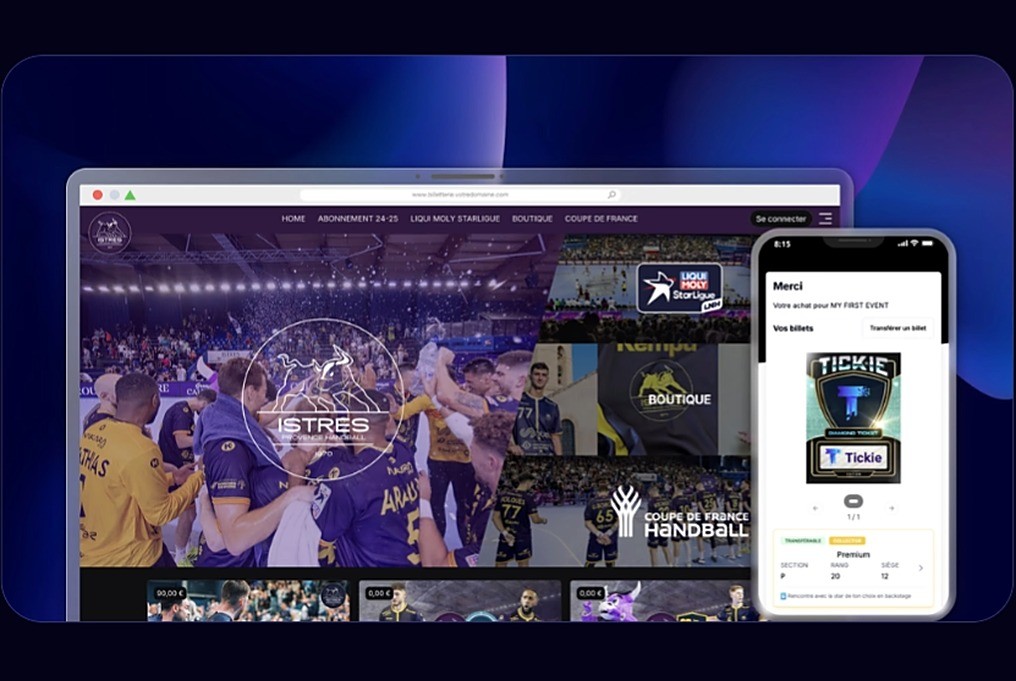This screenshot has width=1016, height=681.
Task: Click the large Istres Provence Handball emblem
Action: coord(323,399)
